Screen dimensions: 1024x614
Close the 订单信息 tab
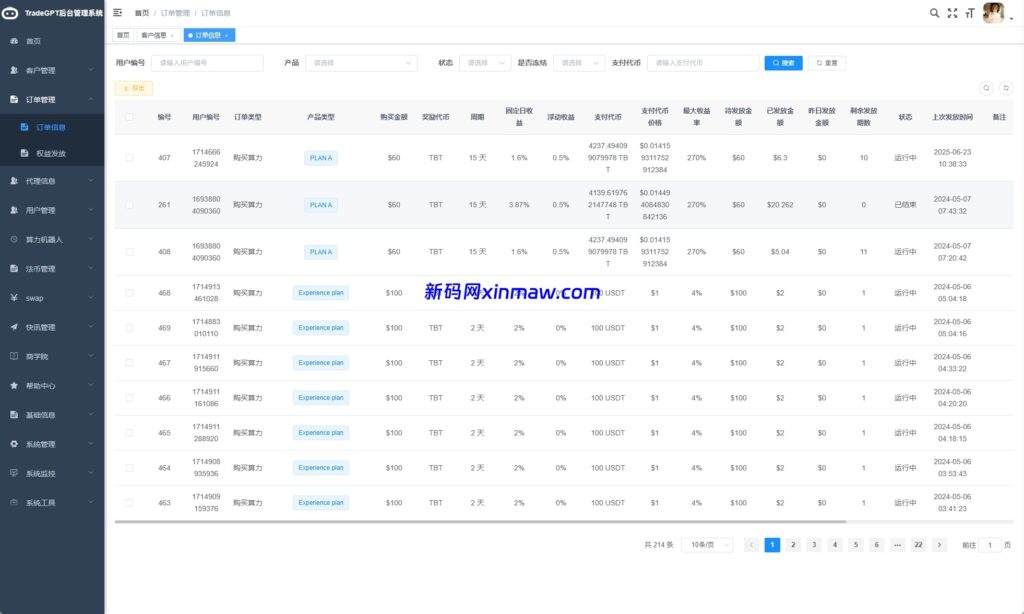(x=227, y=35)
